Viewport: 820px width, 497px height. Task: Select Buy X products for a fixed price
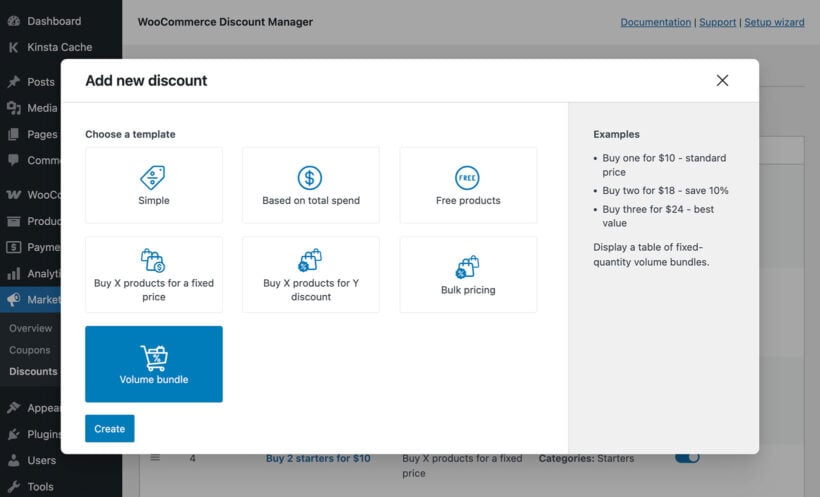tap(153, 274)
